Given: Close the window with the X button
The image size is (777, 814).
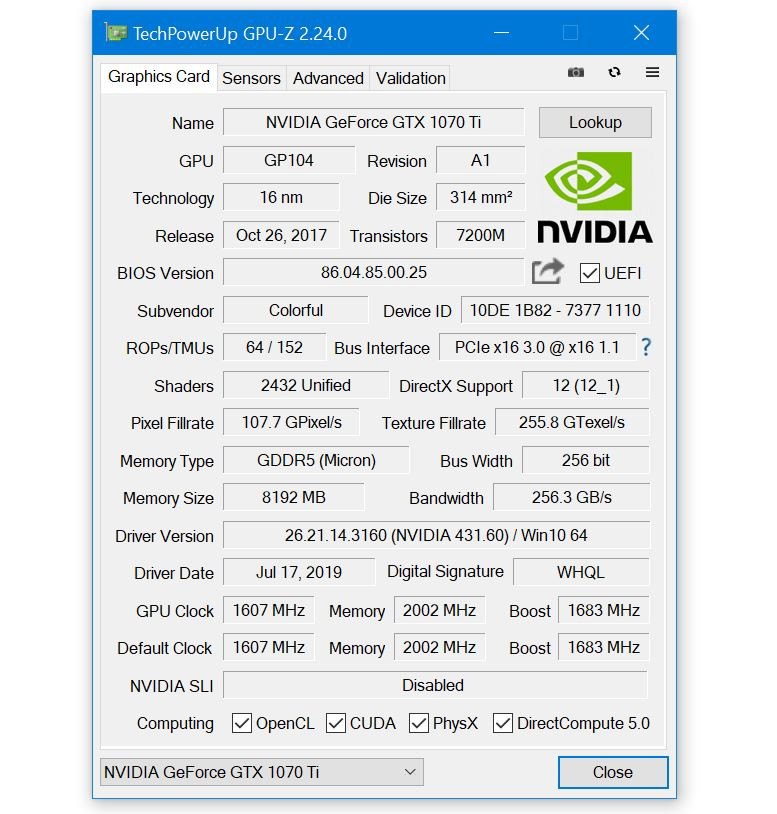Looking at the screenshot, I should pos(642,33).
